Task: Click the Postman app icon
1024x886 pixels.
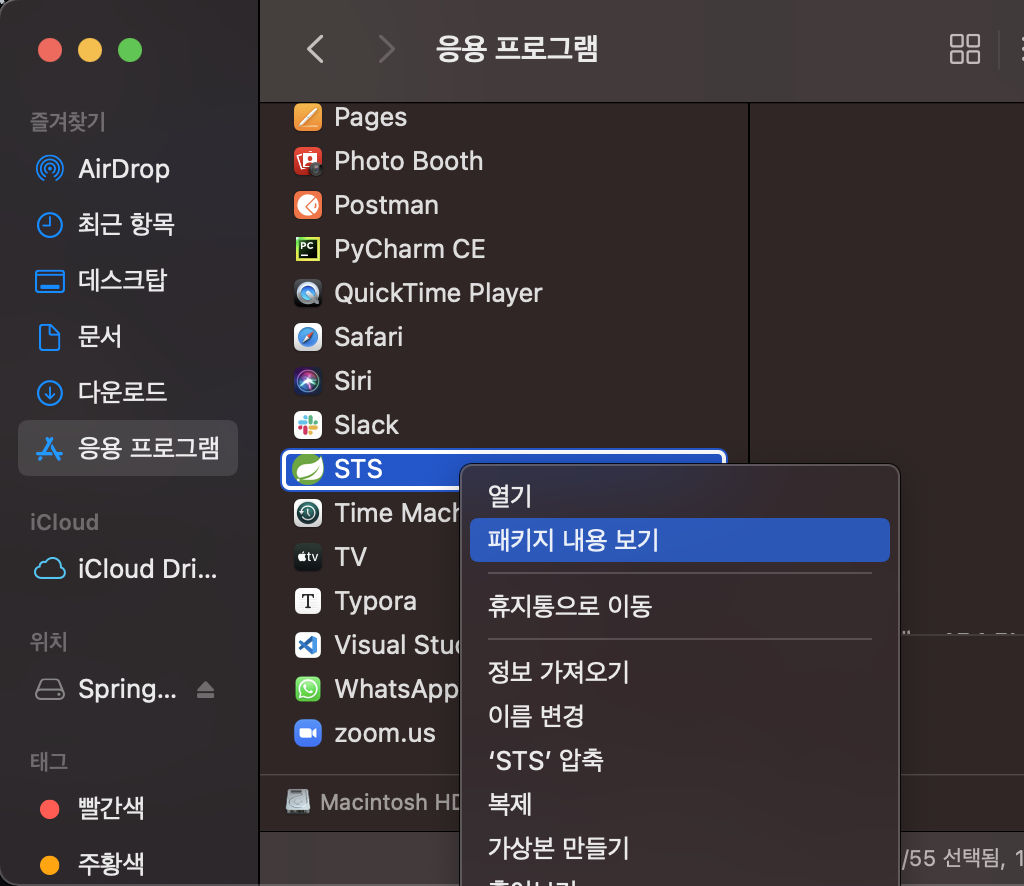Action: (308, 205)
